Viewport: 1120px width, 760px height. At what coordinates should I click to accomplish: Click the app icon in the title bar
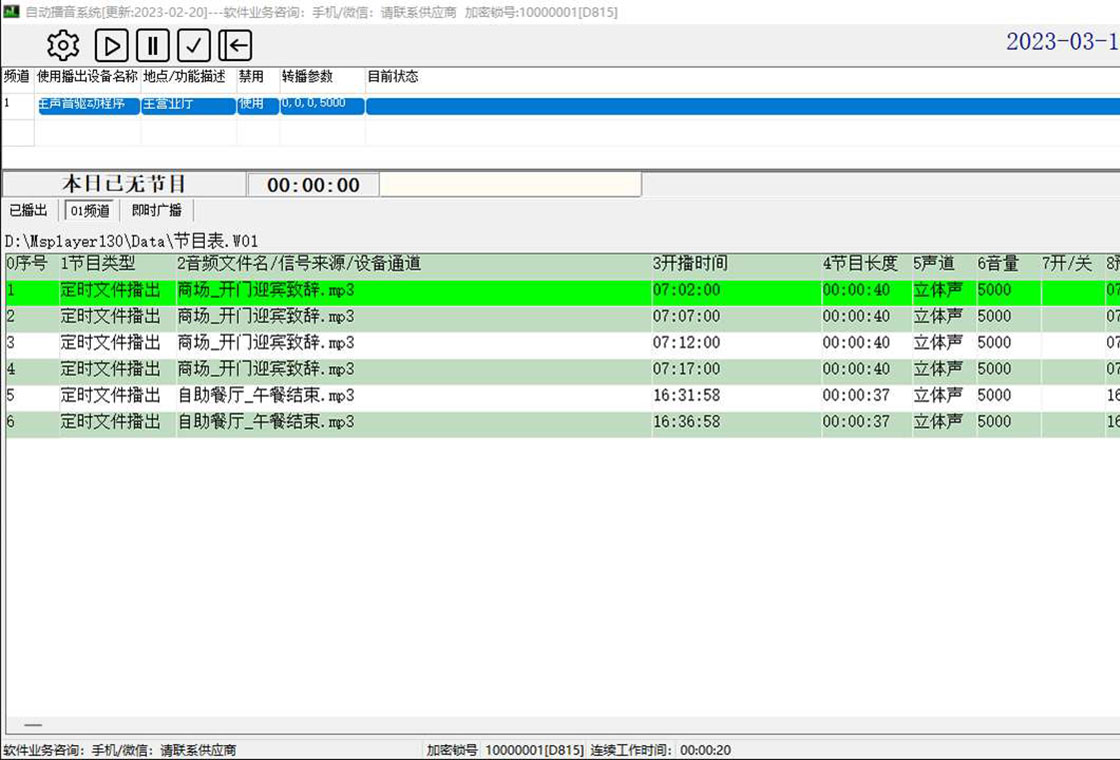pos(11,11)
